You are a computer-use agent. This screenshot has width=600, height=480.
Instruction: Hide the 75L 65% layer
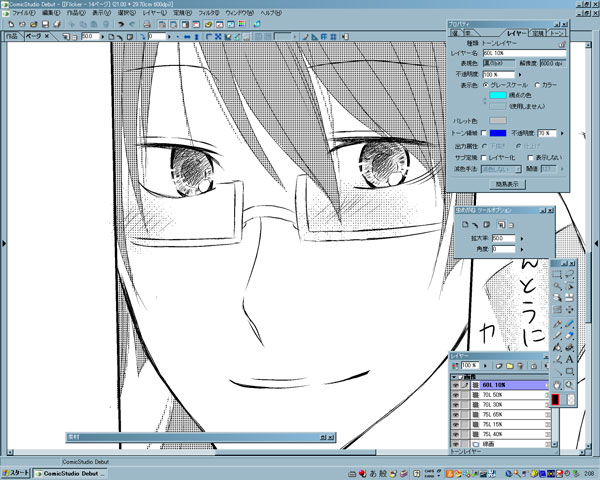coord(455,415)
